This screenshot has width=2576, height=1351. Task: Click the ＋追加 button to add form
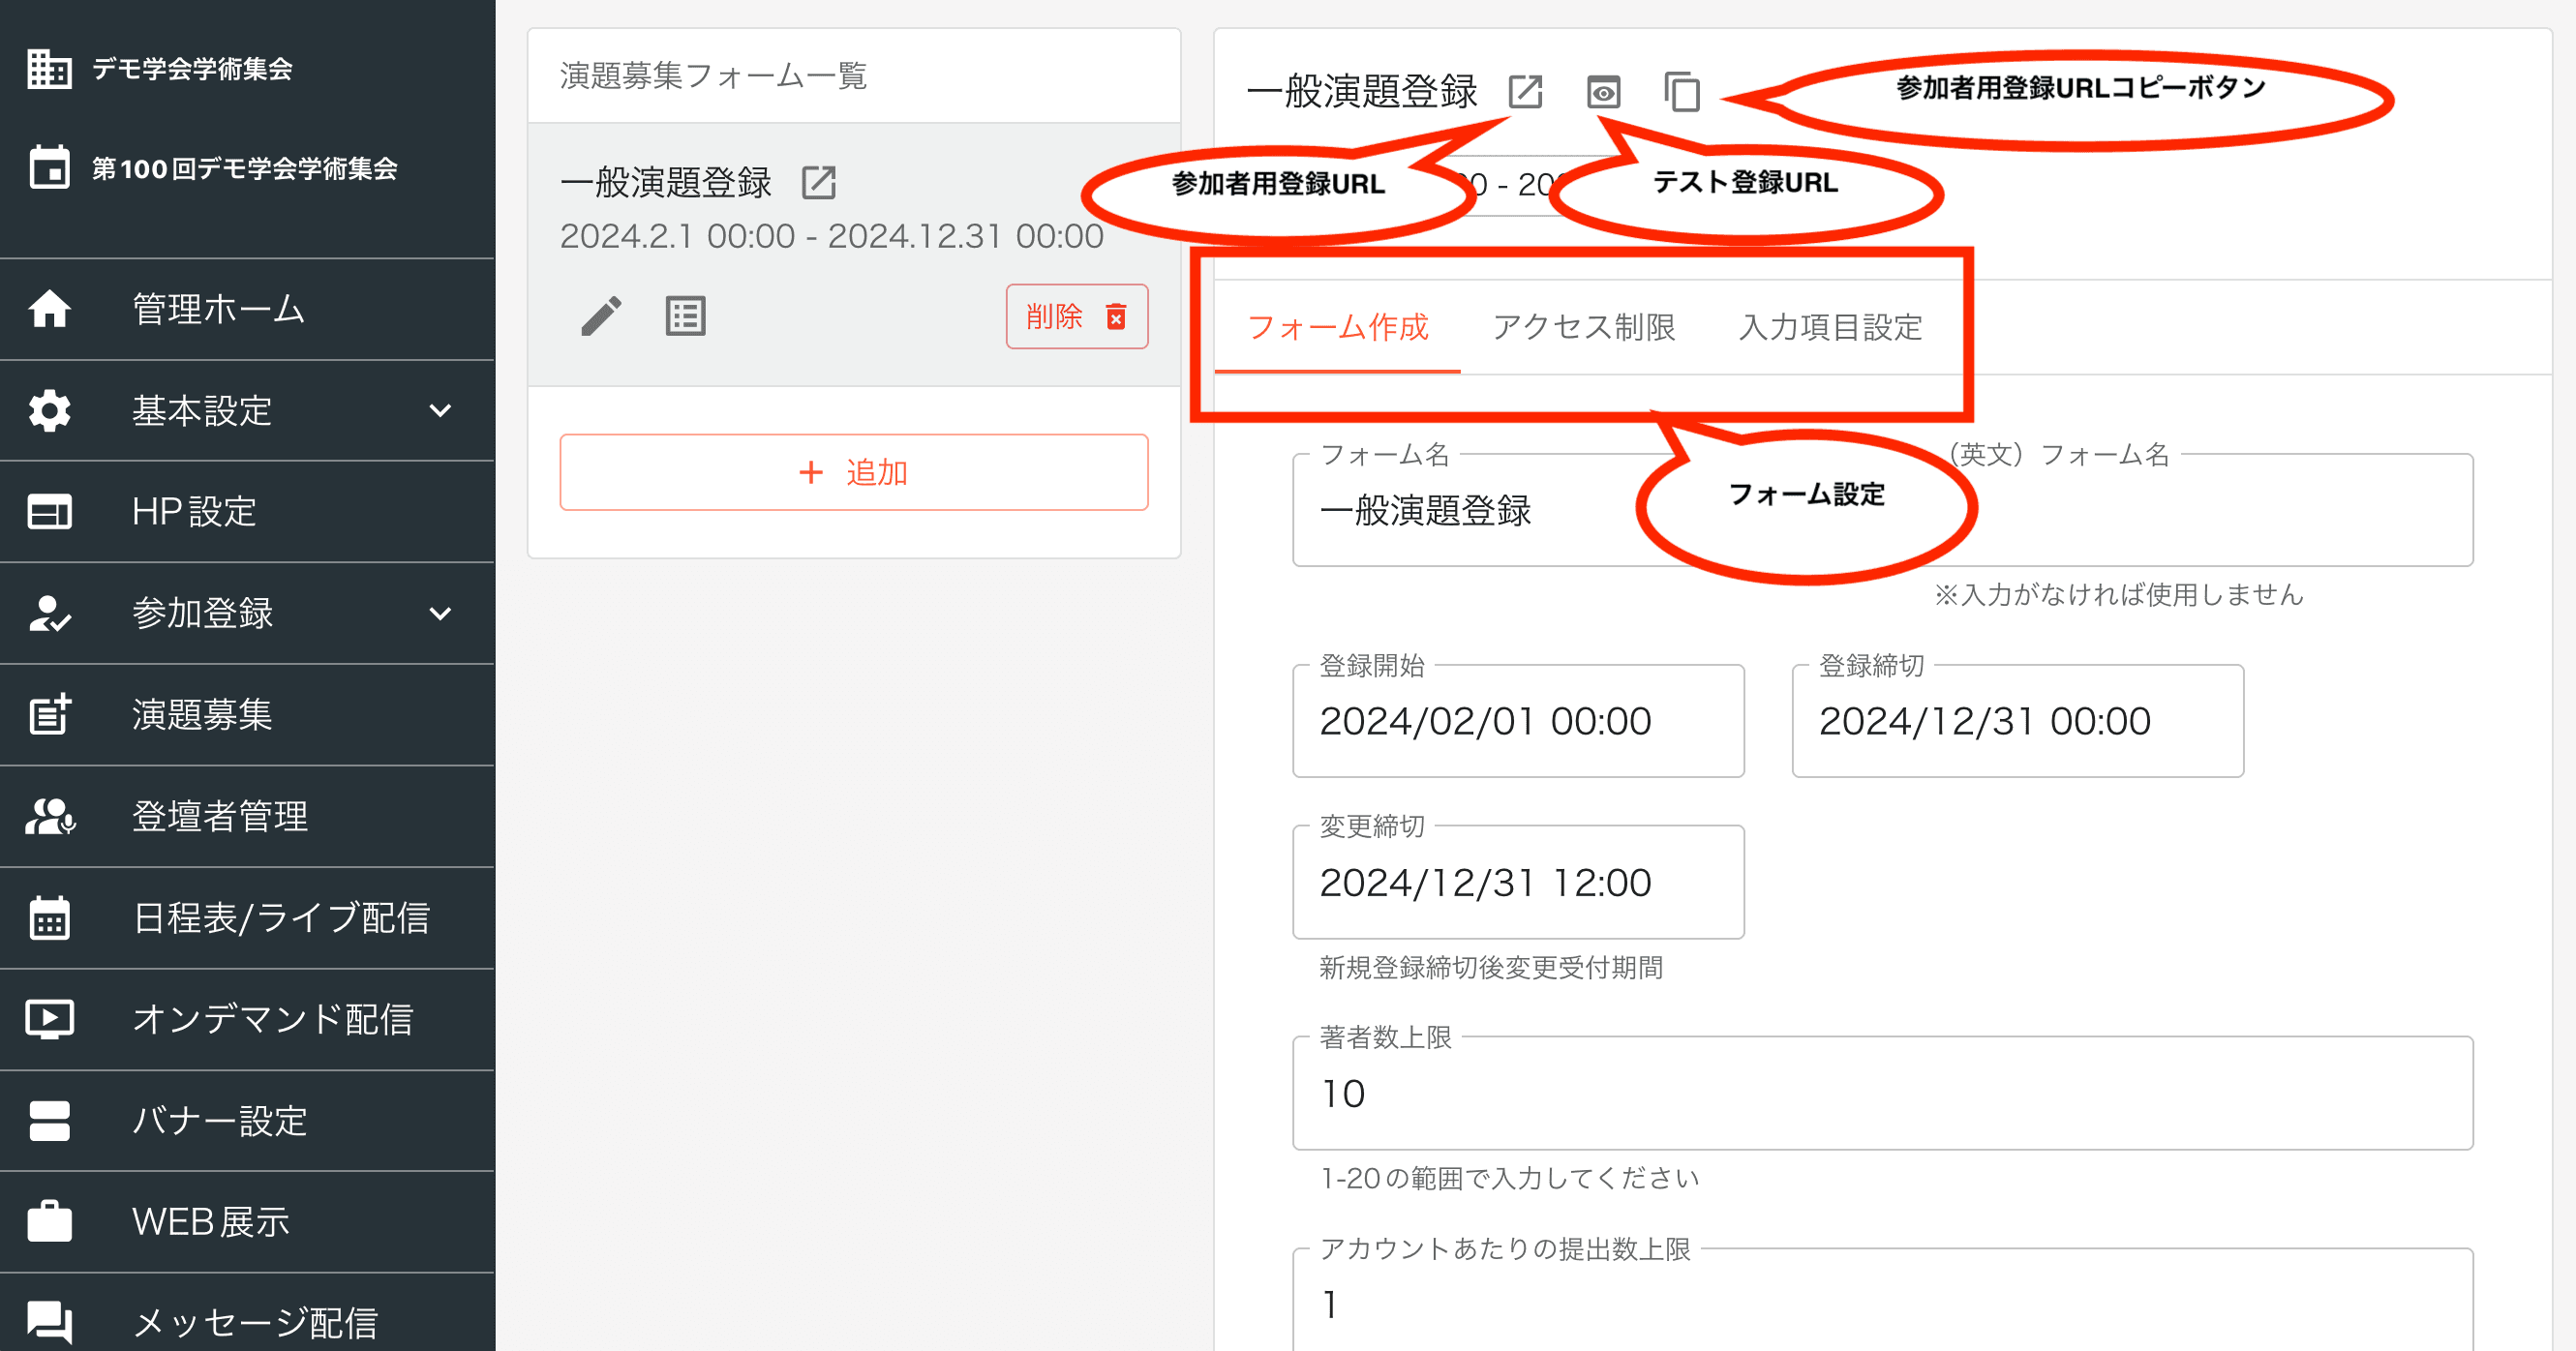(853, 472)
